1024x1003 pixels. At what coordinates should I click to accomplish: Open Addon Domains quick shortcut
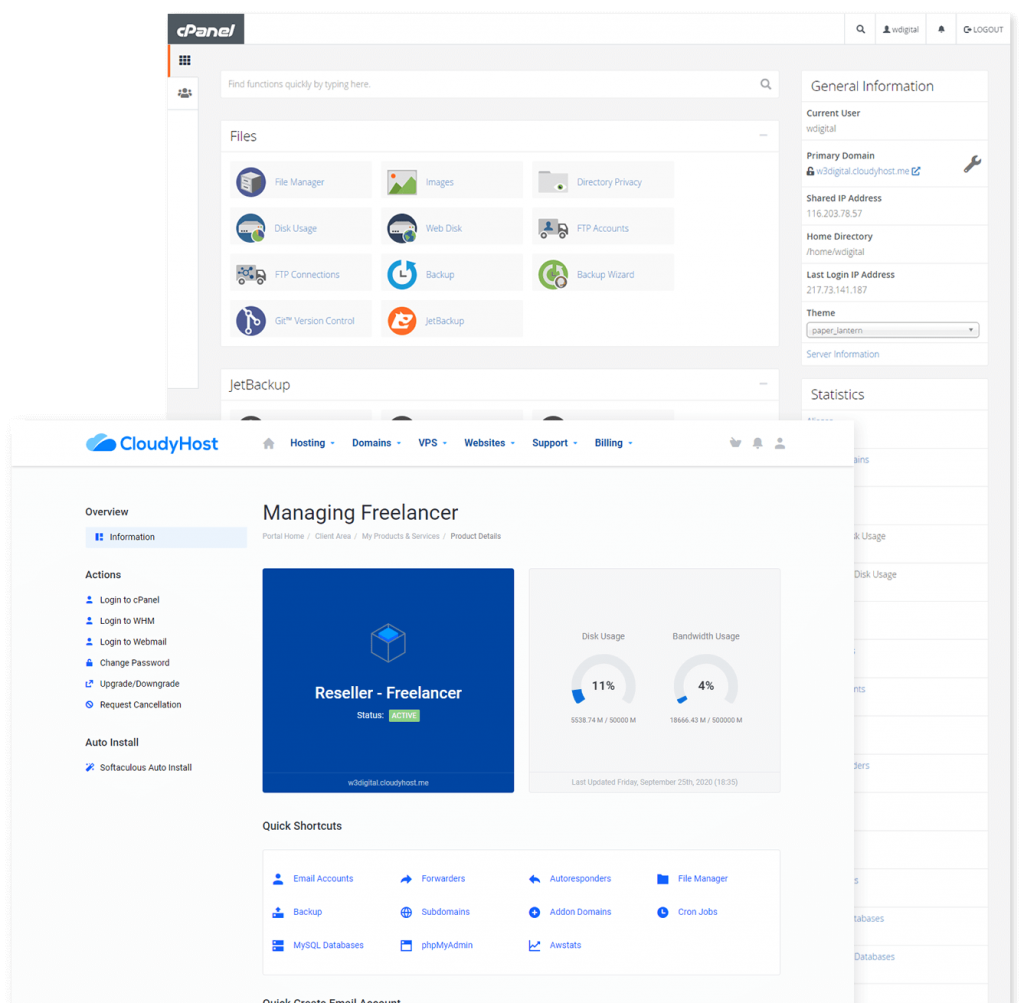569,912
